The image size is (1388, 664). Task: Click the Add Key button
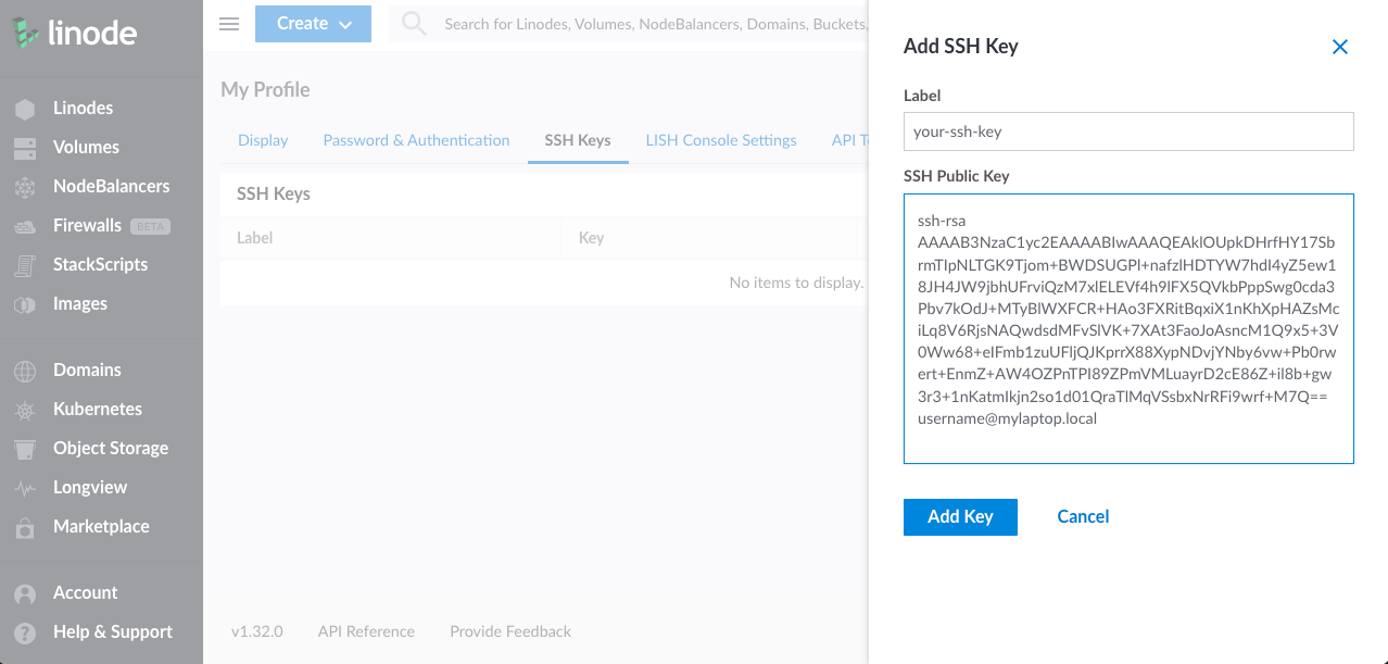(x=959, y=517)
